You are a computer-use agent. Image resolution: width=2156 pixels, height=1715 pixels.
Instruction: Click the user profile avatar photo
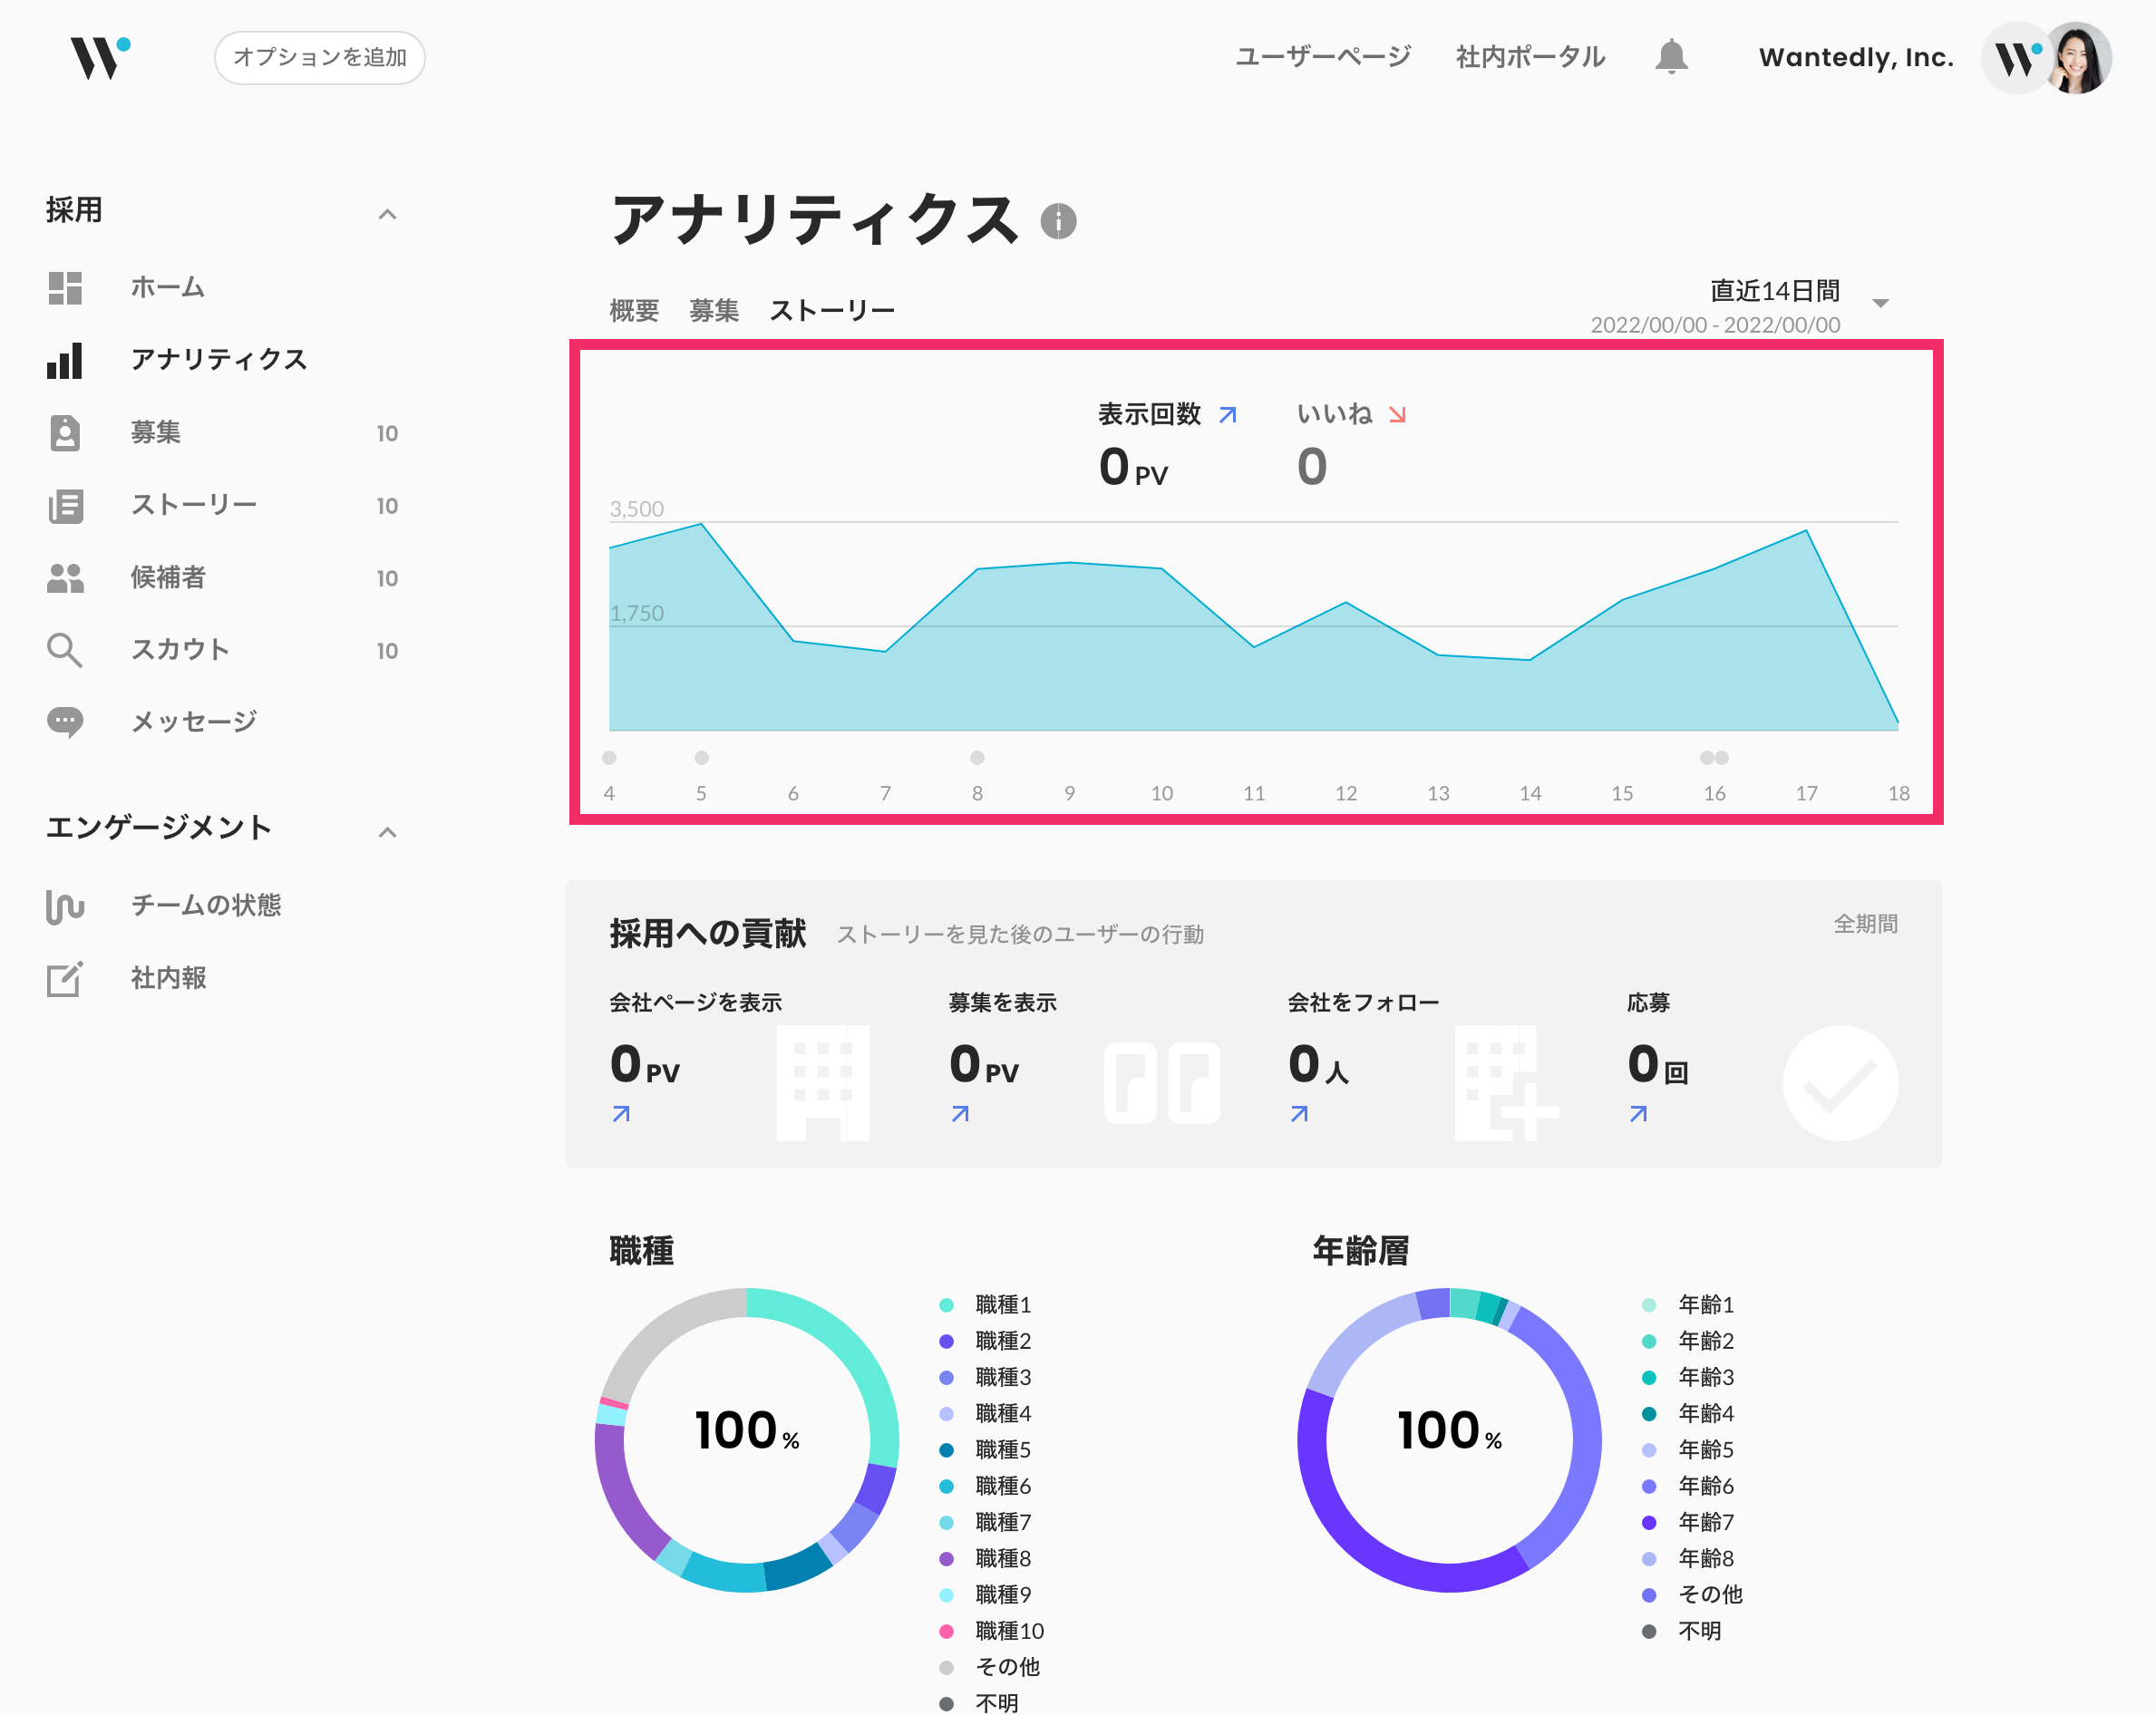point(2078,59)
